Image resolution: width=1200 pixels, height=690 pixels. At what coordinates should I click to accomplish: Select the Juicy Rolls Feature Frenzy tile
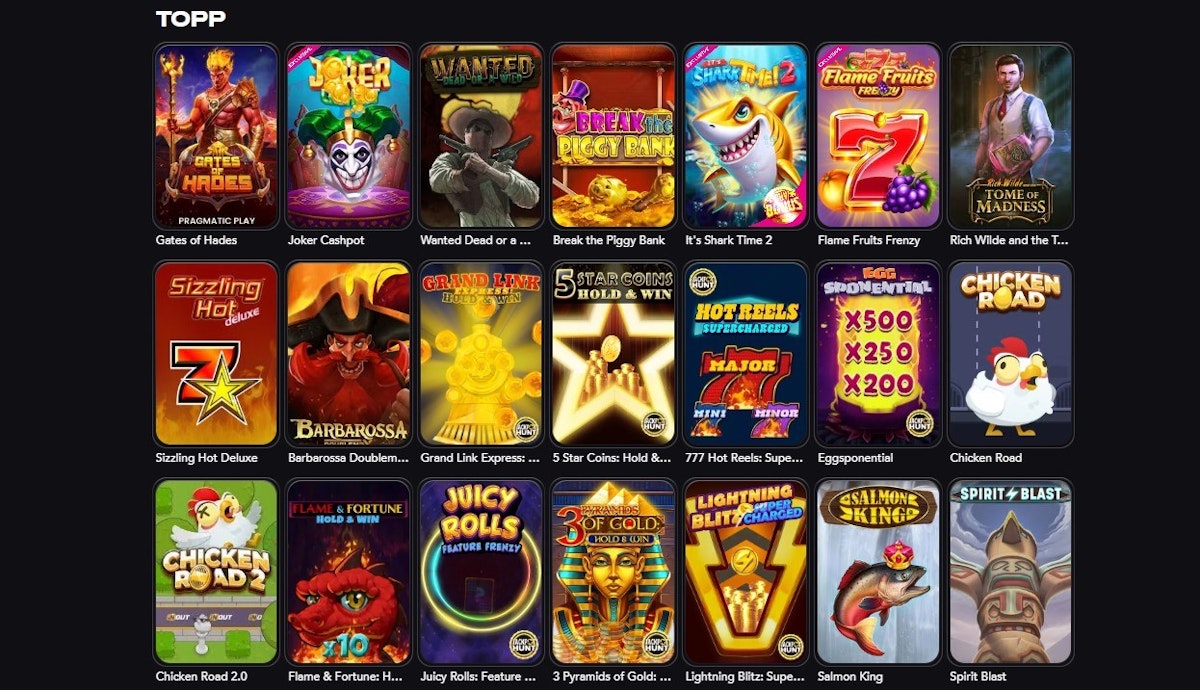481,572
